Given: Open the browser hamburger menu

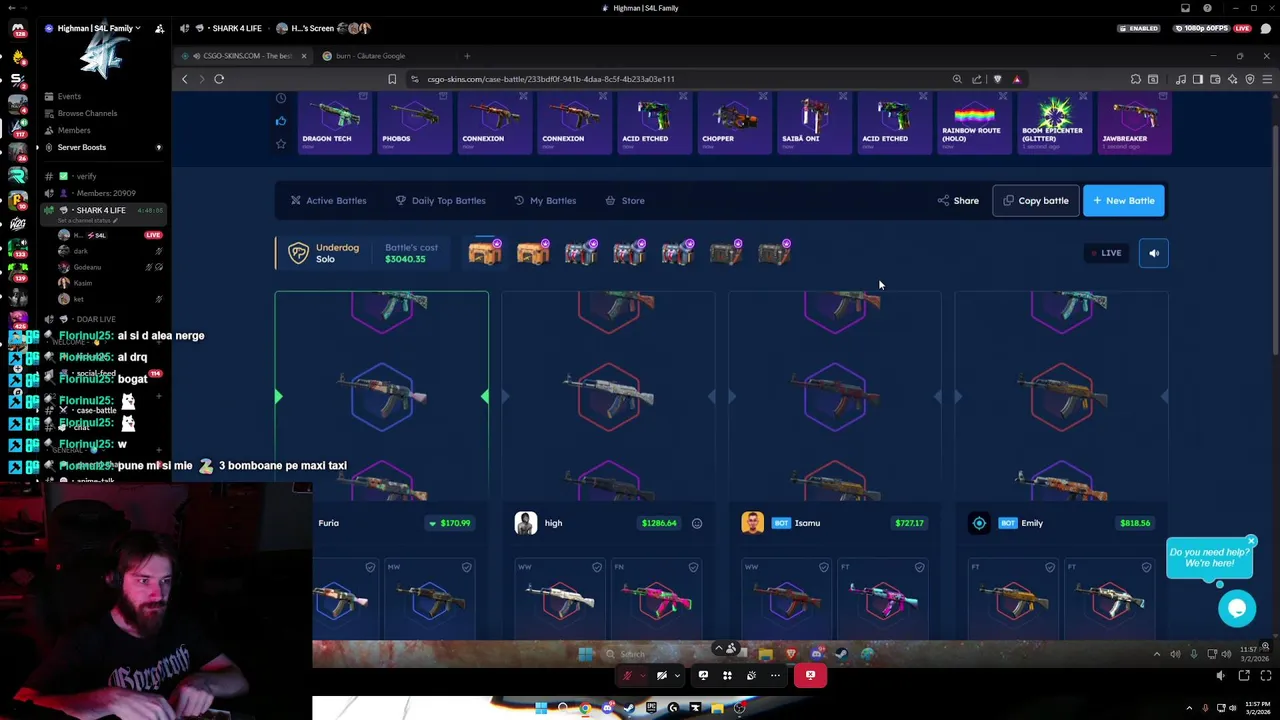Looking at the screenshot, I should (1267, 79).
